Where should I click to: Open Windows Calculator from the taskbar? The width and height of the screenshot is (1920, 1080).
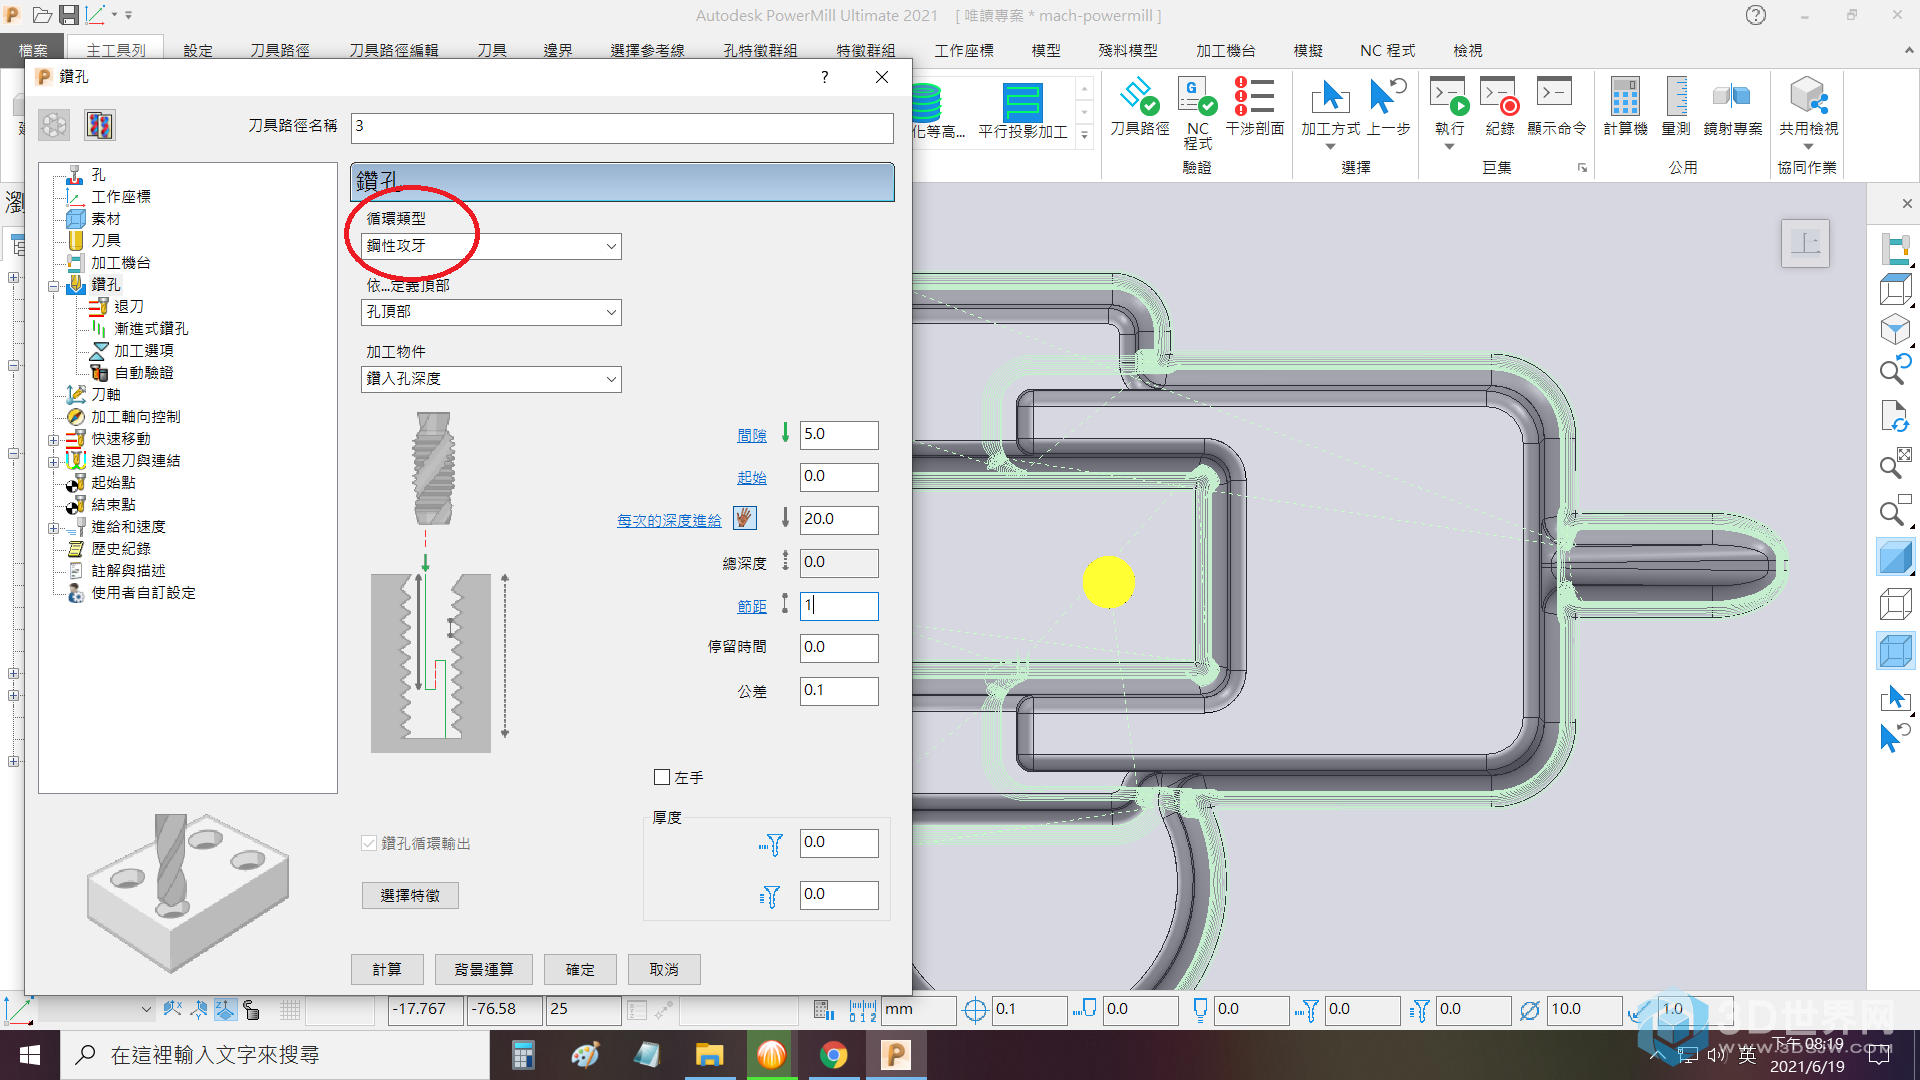coord(522,1055)
